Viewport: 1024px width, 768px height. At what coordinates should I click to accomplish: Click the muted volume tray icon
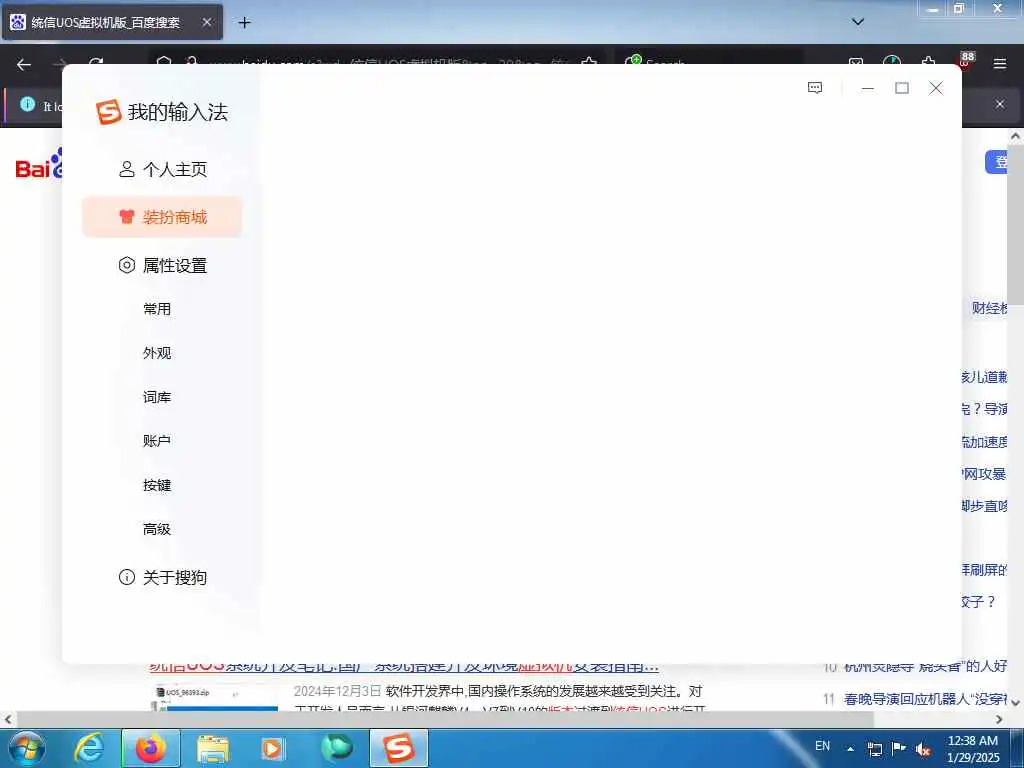(923, 750)
